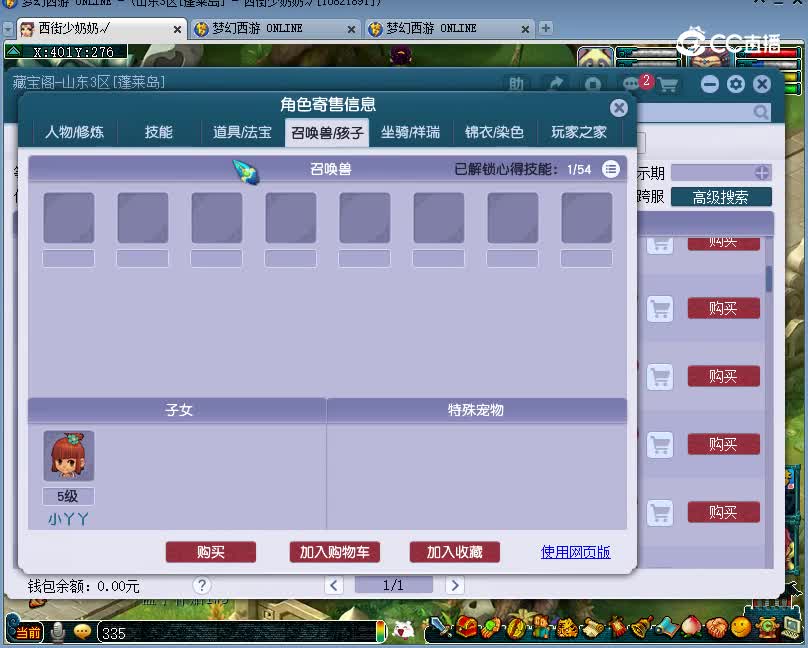Image resolution: width=808 pixels, height=648 pixels.
Task: Click the sword attack icon in bottom toolbar
Action: 441,626
